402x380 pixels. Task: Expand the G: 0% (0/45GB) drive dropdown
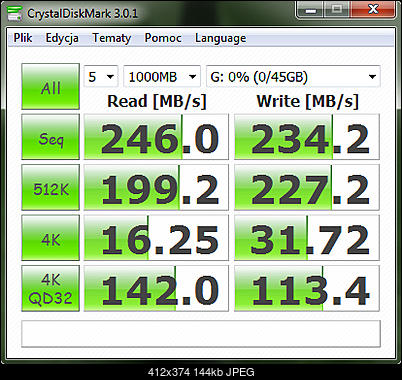(293, 77)
